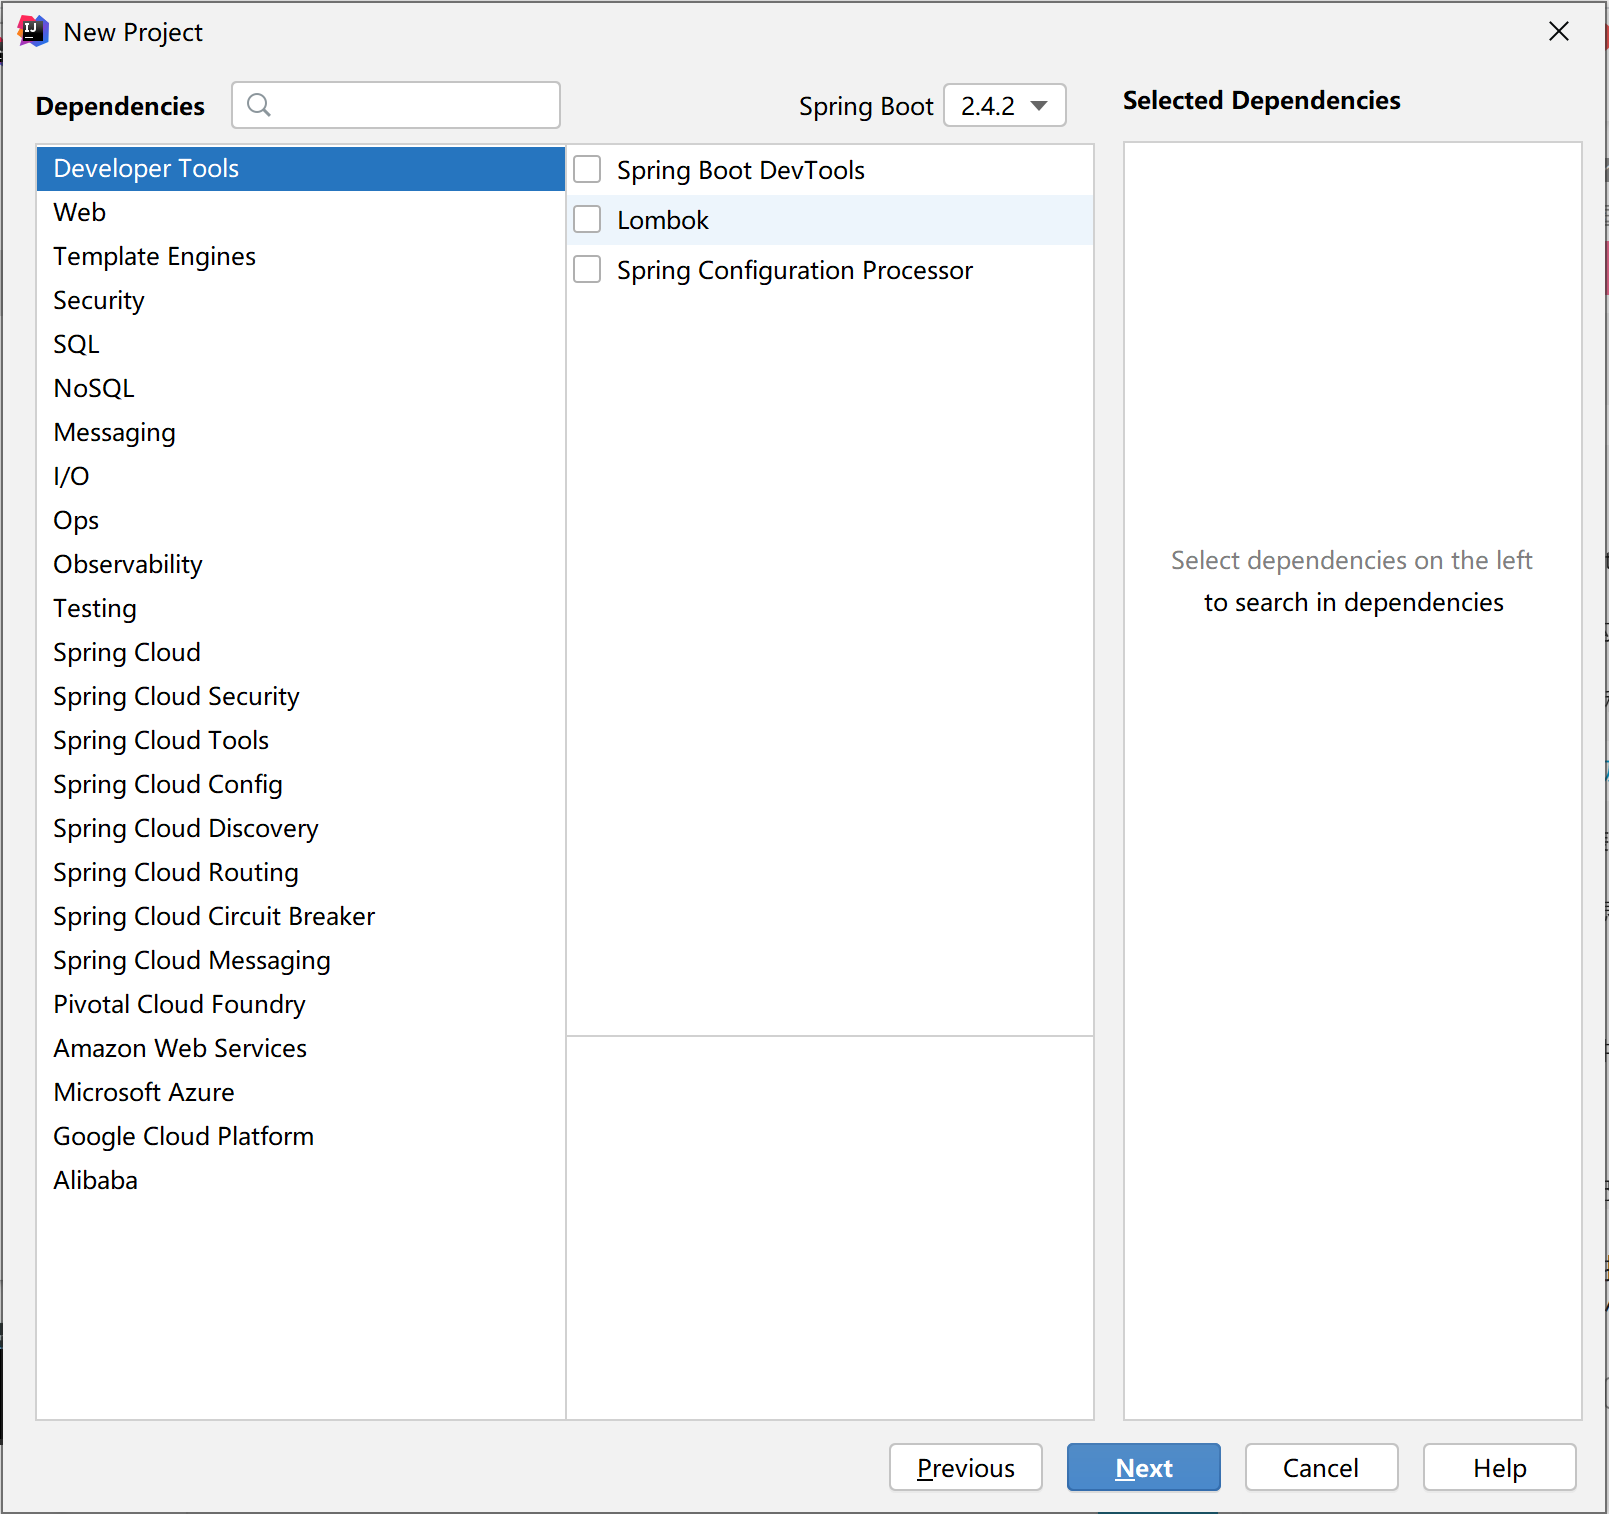Select Spring Cloud Discovery category
This screenshot has height=1514, width=1609.
(301, 828)
